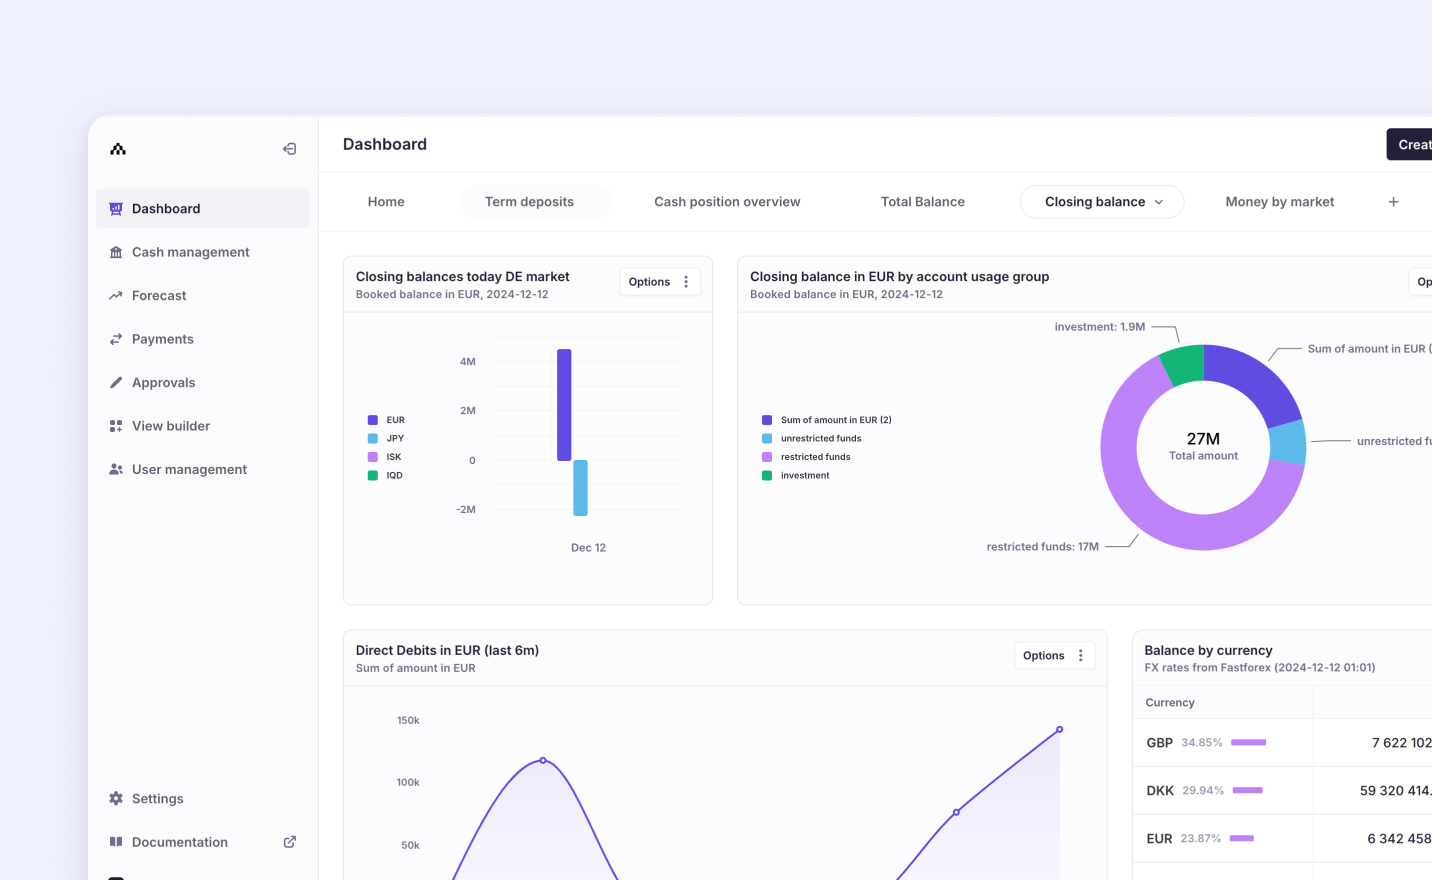Open the Money by market tab
This screenshot has height=880, width=1432.
pos(1280,202)
